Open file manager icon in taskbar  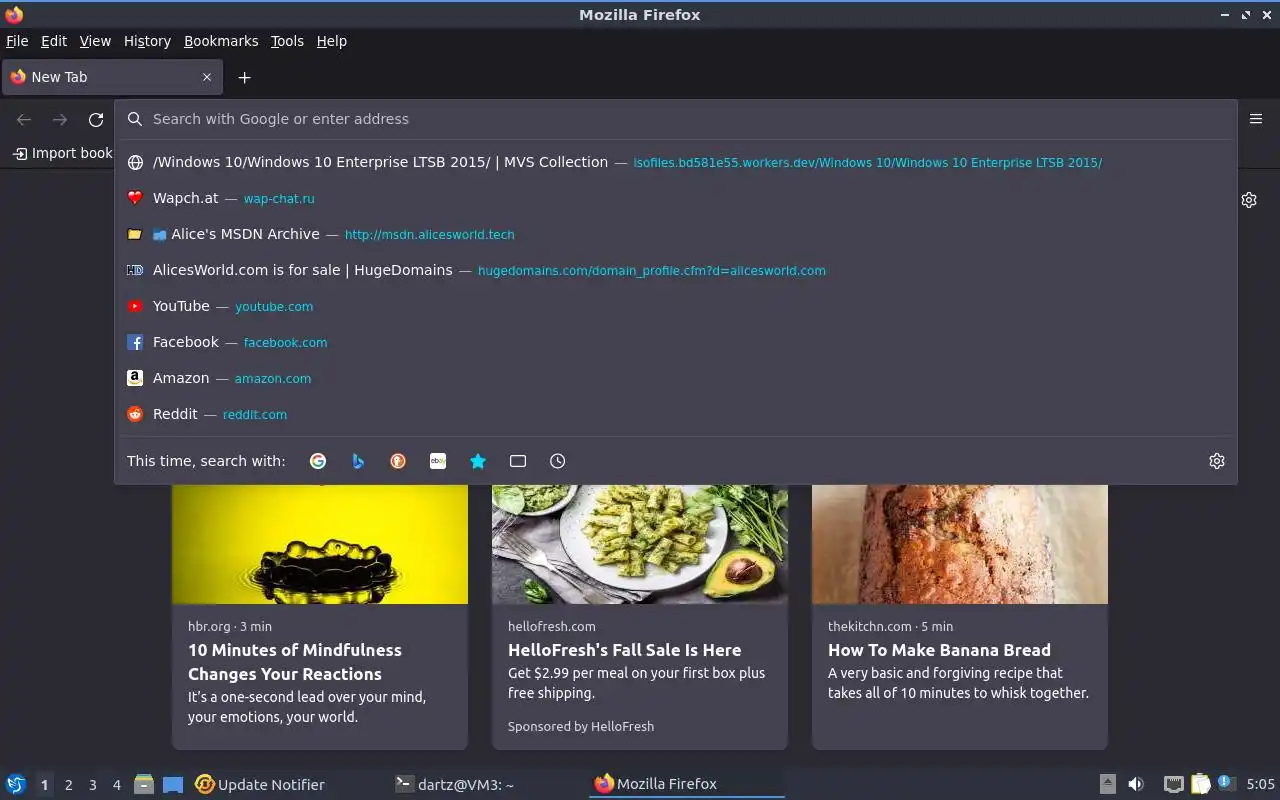pyautogui.click(x=144, y=784)
